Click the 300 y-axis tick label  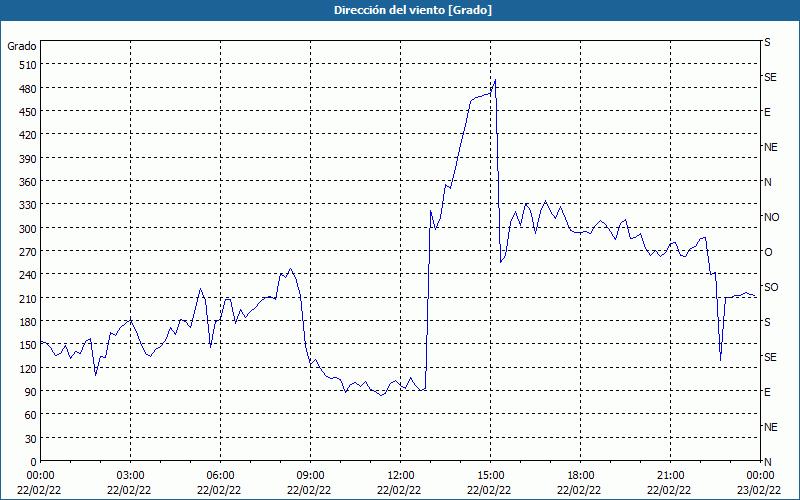[x=28, y=229]
